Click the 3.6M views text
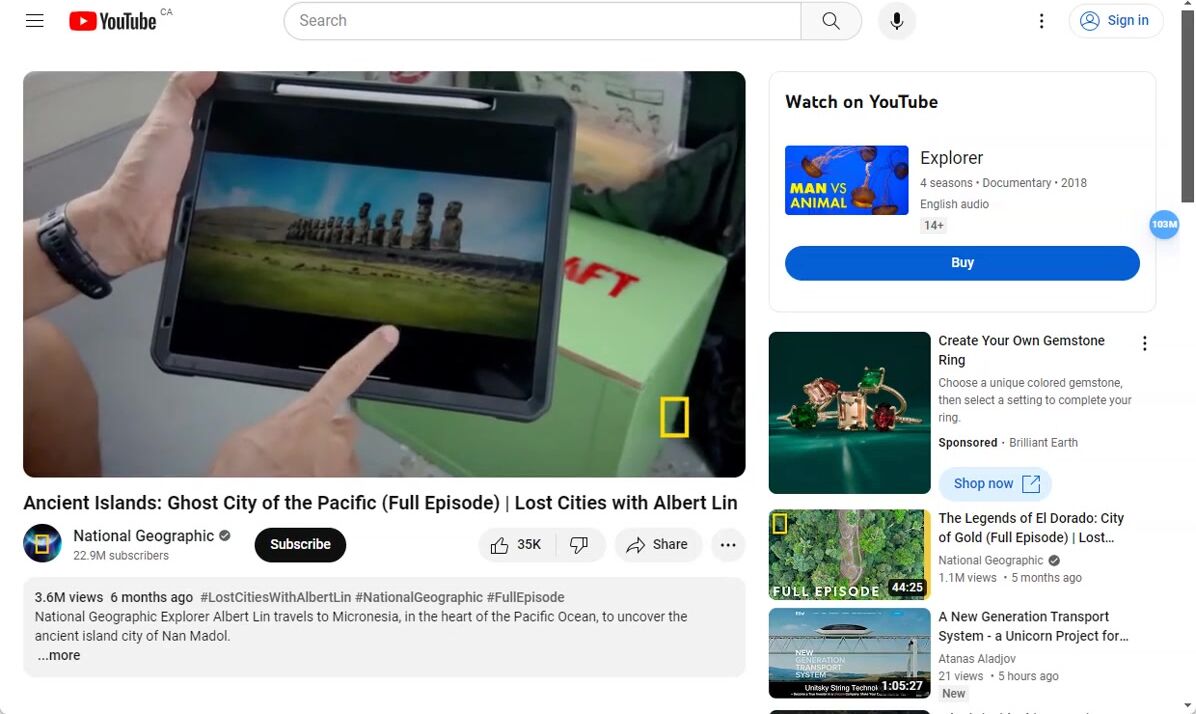Screen dimensions: 1196x714 (x=69, y=597)
